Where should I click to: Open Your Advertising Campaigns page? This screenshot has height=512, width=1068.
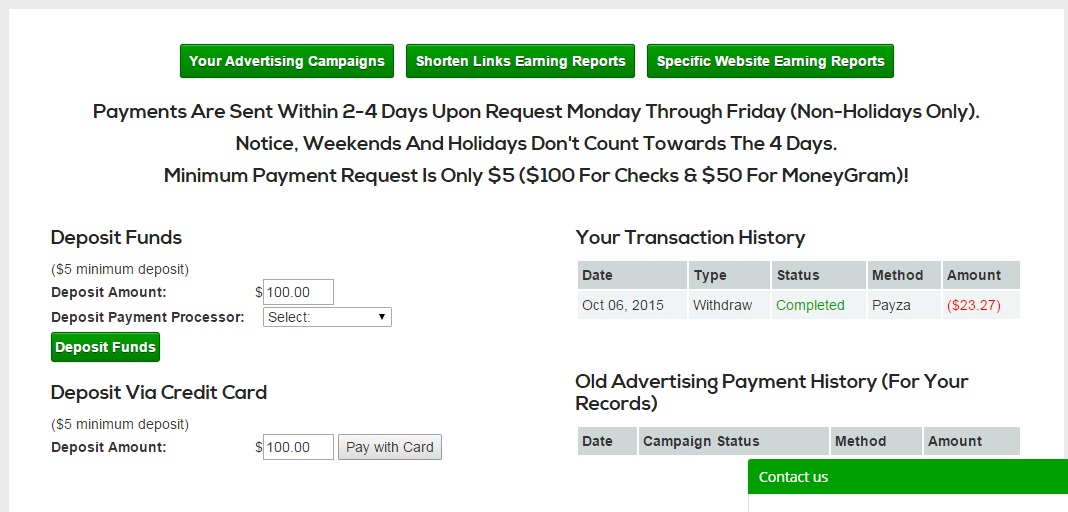[287, 61]
